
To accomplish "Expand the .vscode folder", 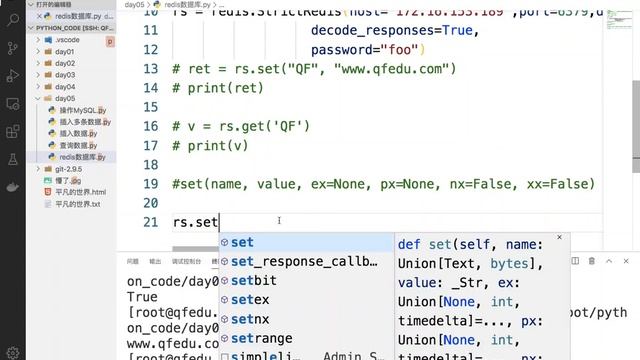I will coord(38,40).
